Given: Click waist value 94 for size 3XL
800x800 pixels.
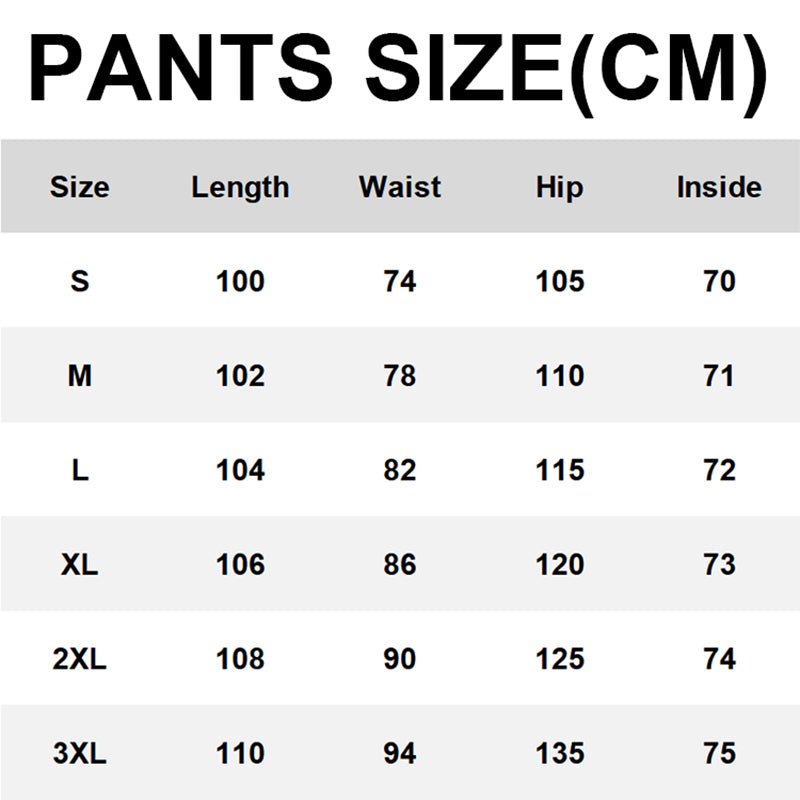Looking at the screenshot, I should click(x=400, y=753).
